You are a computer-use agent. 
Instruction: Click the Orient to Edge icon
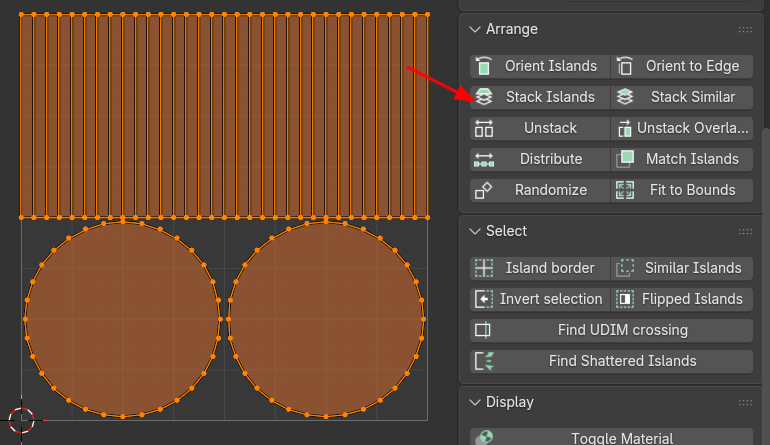click(625, 66)
